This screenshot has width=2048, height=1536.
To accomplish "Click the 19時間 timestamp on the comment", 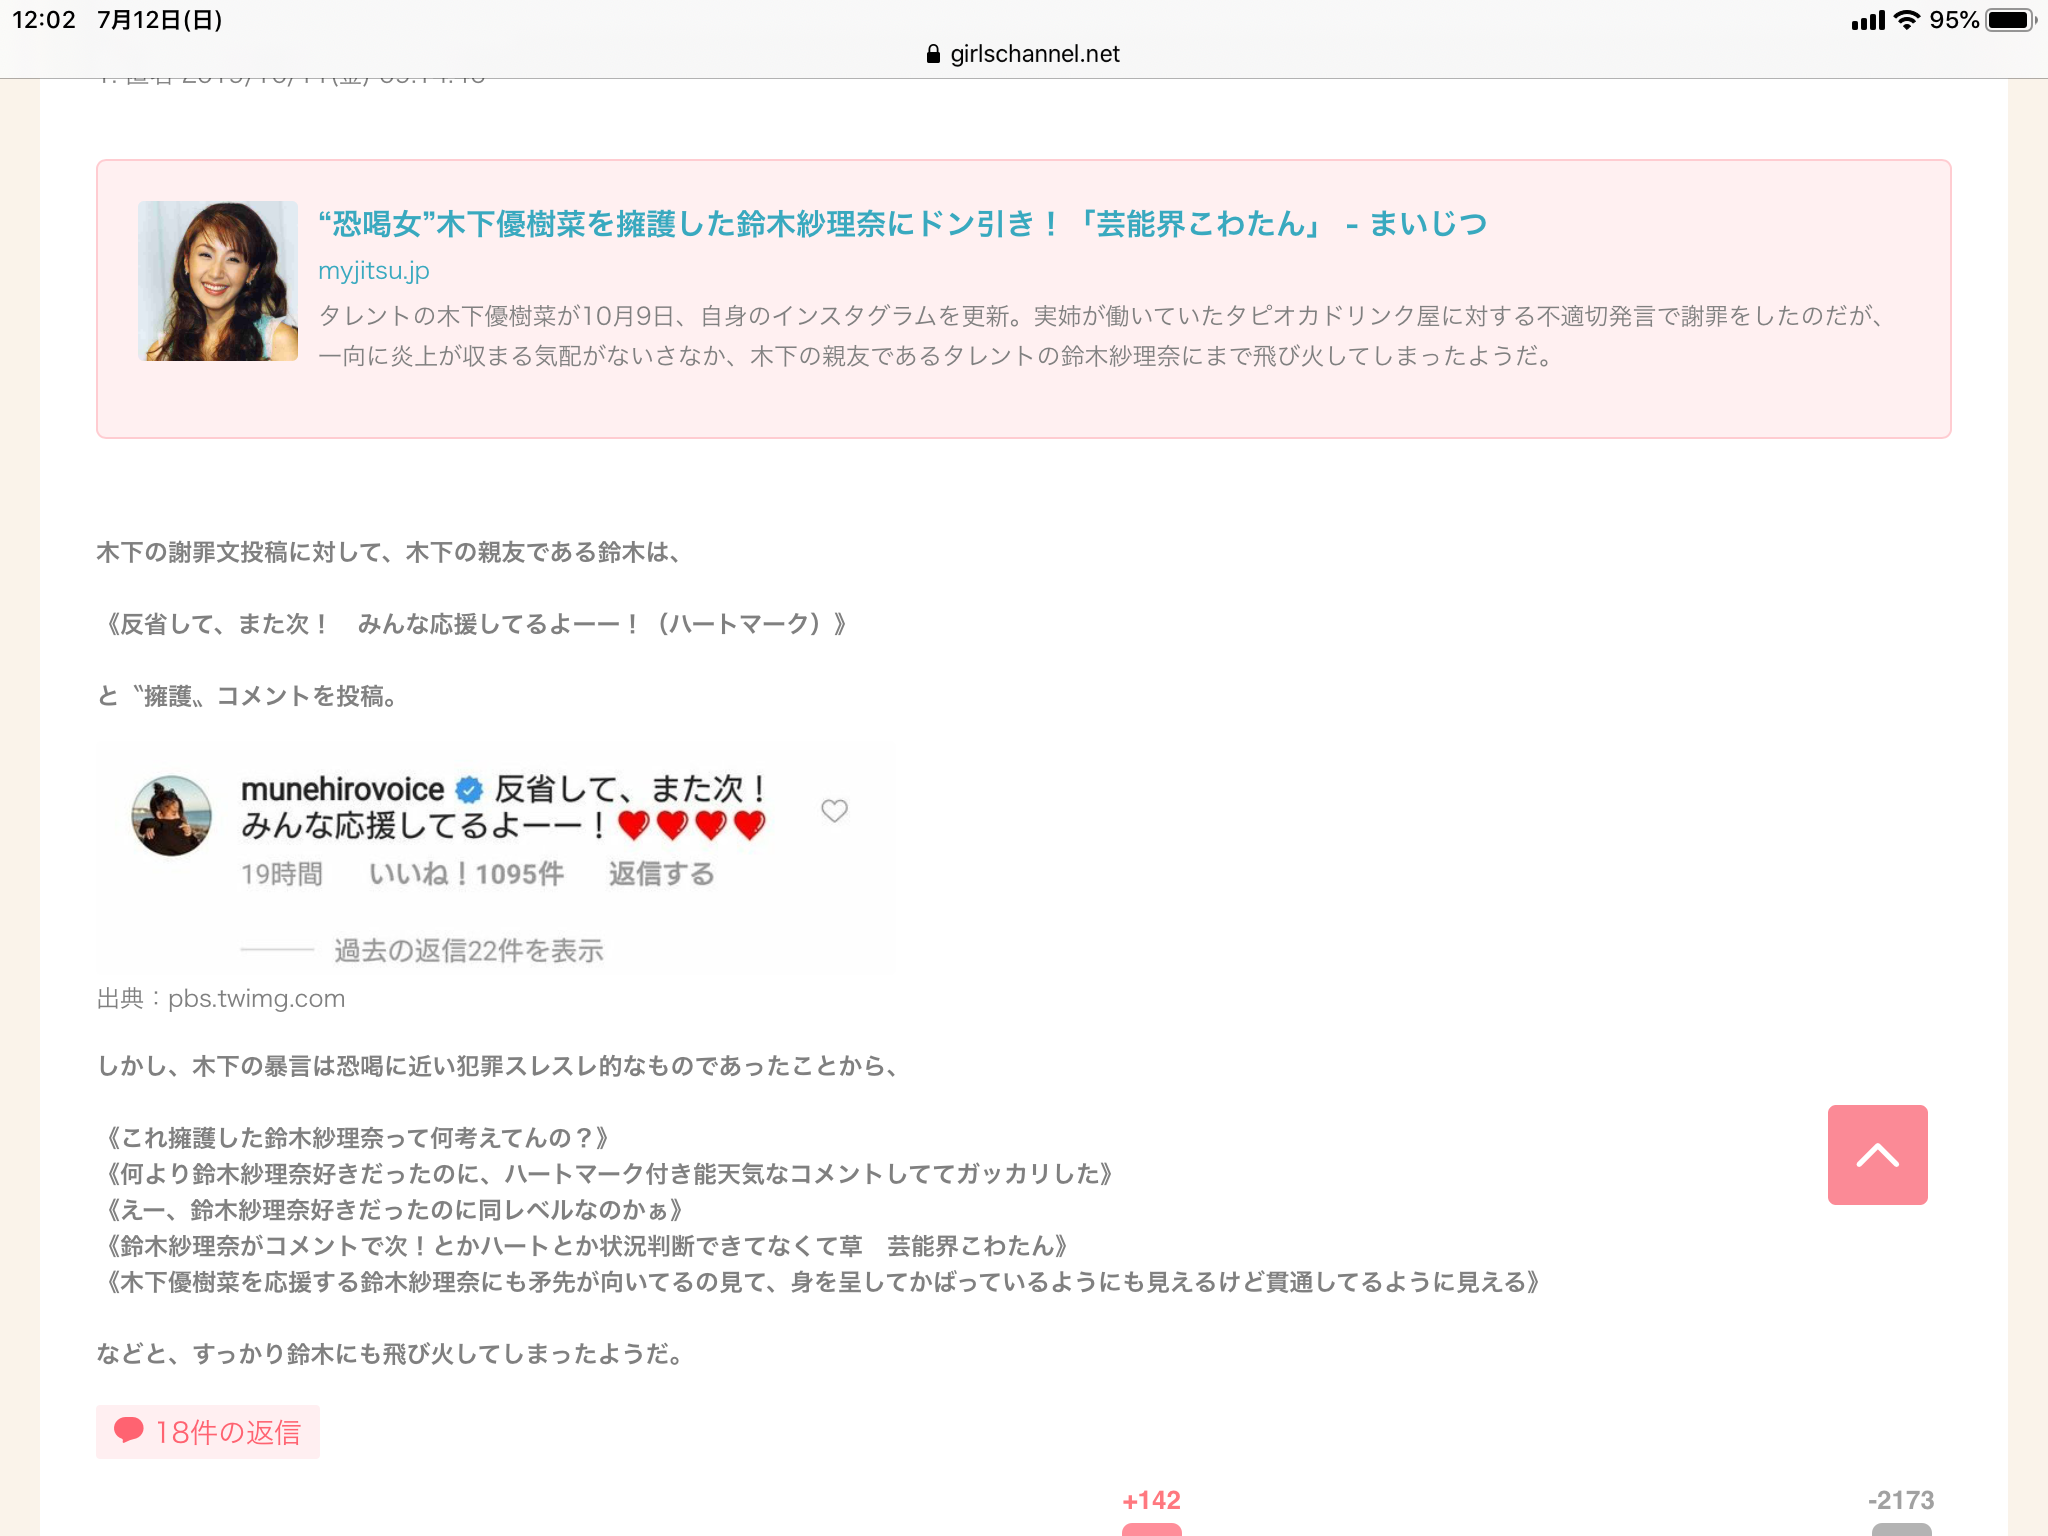I will tap(281, 874).
